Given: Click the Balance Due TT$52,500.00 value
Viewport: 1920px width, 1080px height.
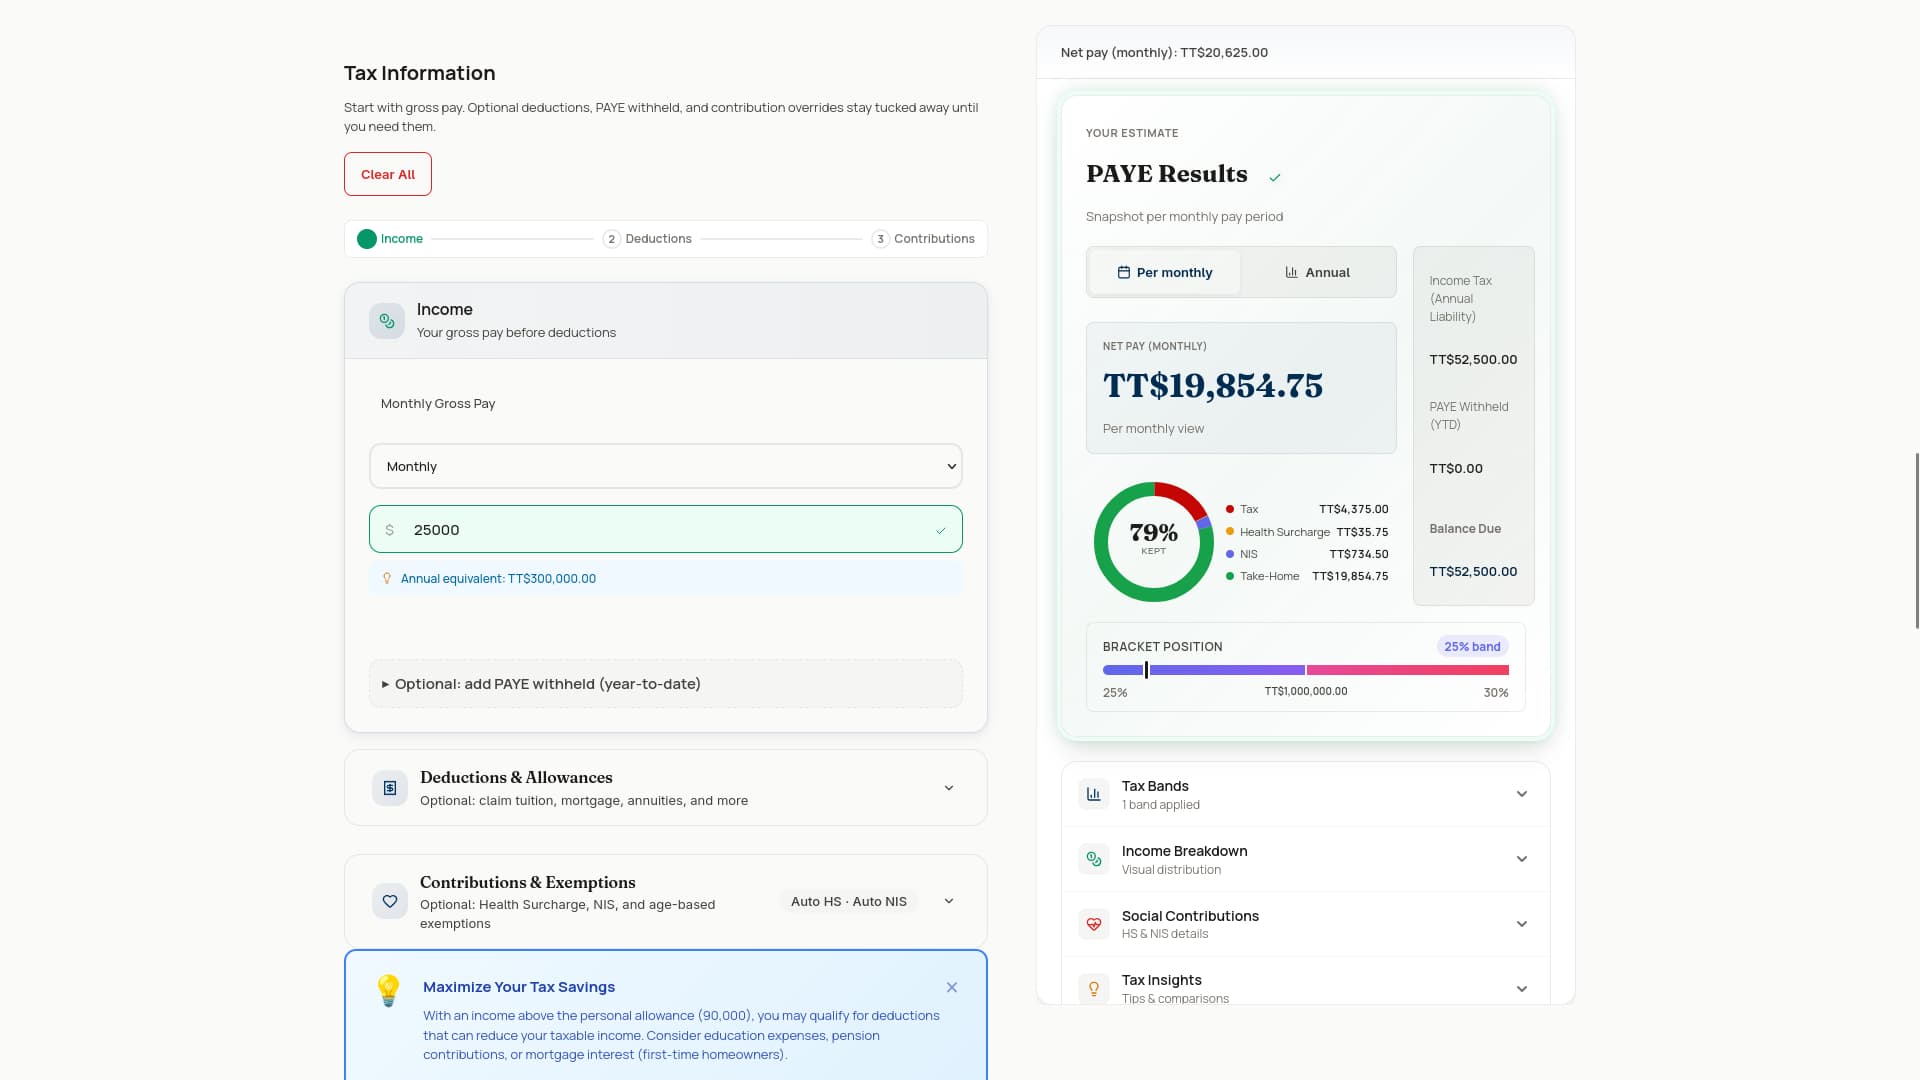Looking at the screenshot, I should pos(1473,572).
